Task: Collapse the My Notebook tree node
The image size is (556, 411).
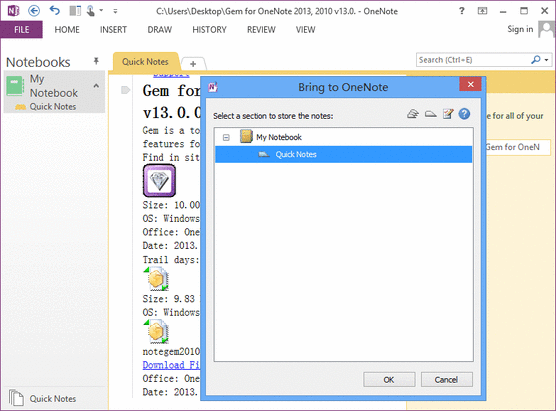Action: pos(226,137)
